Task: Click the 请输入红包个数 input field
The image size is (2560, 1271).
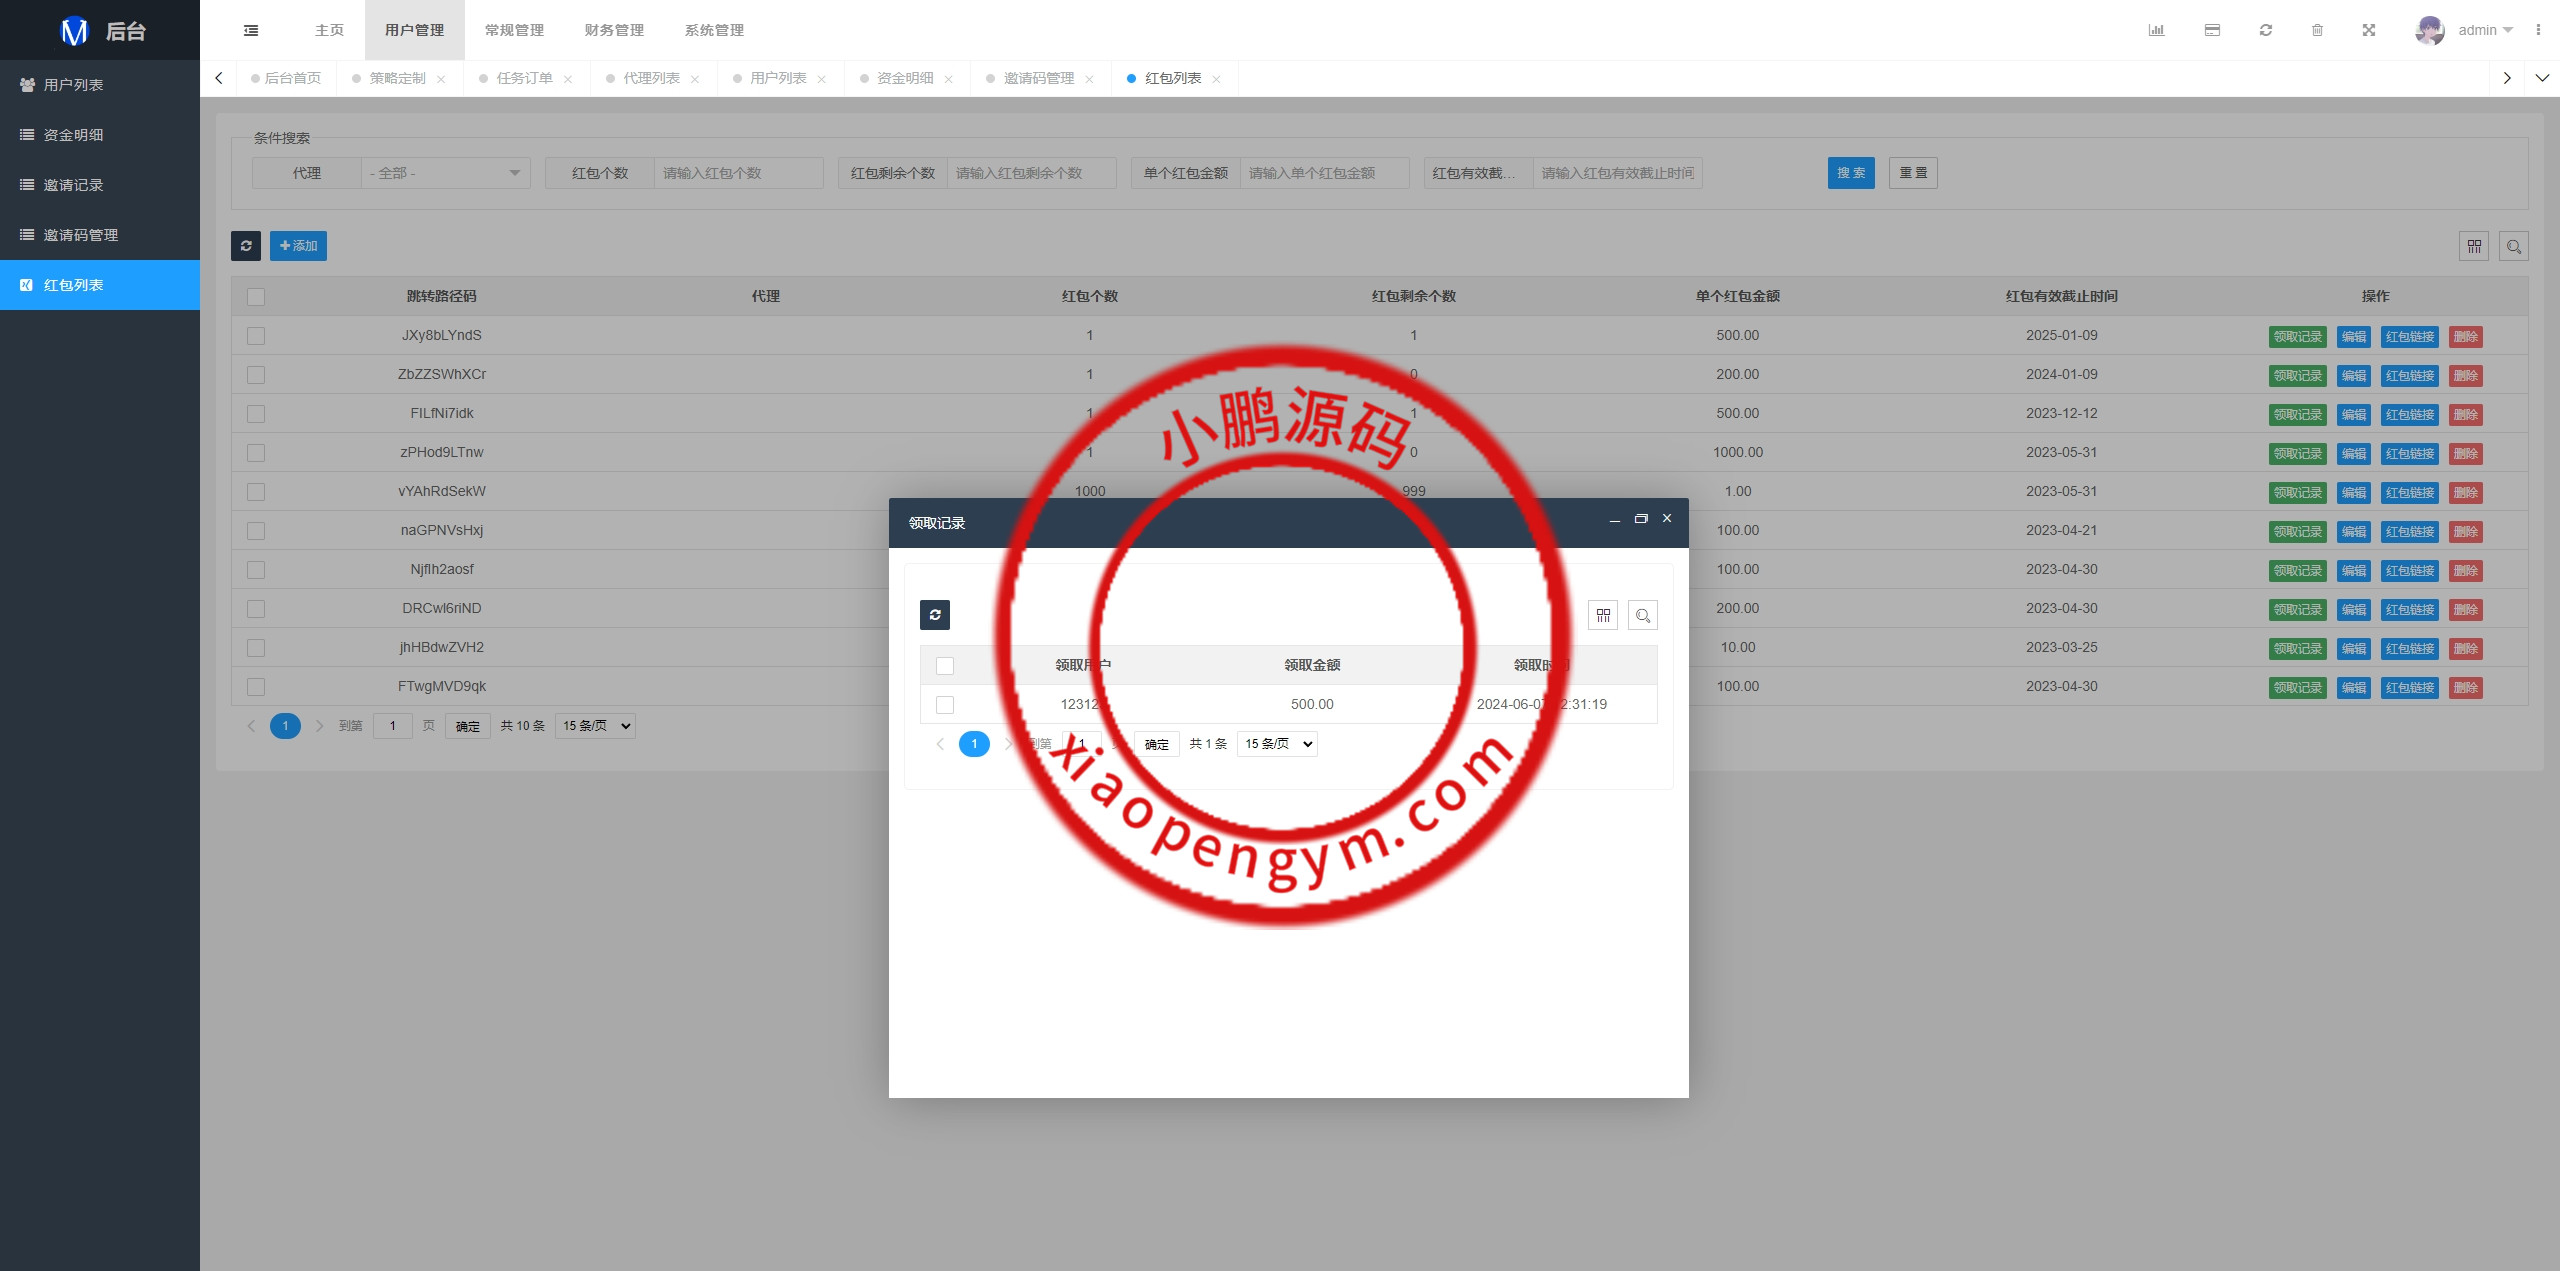Action: point(738,173)
